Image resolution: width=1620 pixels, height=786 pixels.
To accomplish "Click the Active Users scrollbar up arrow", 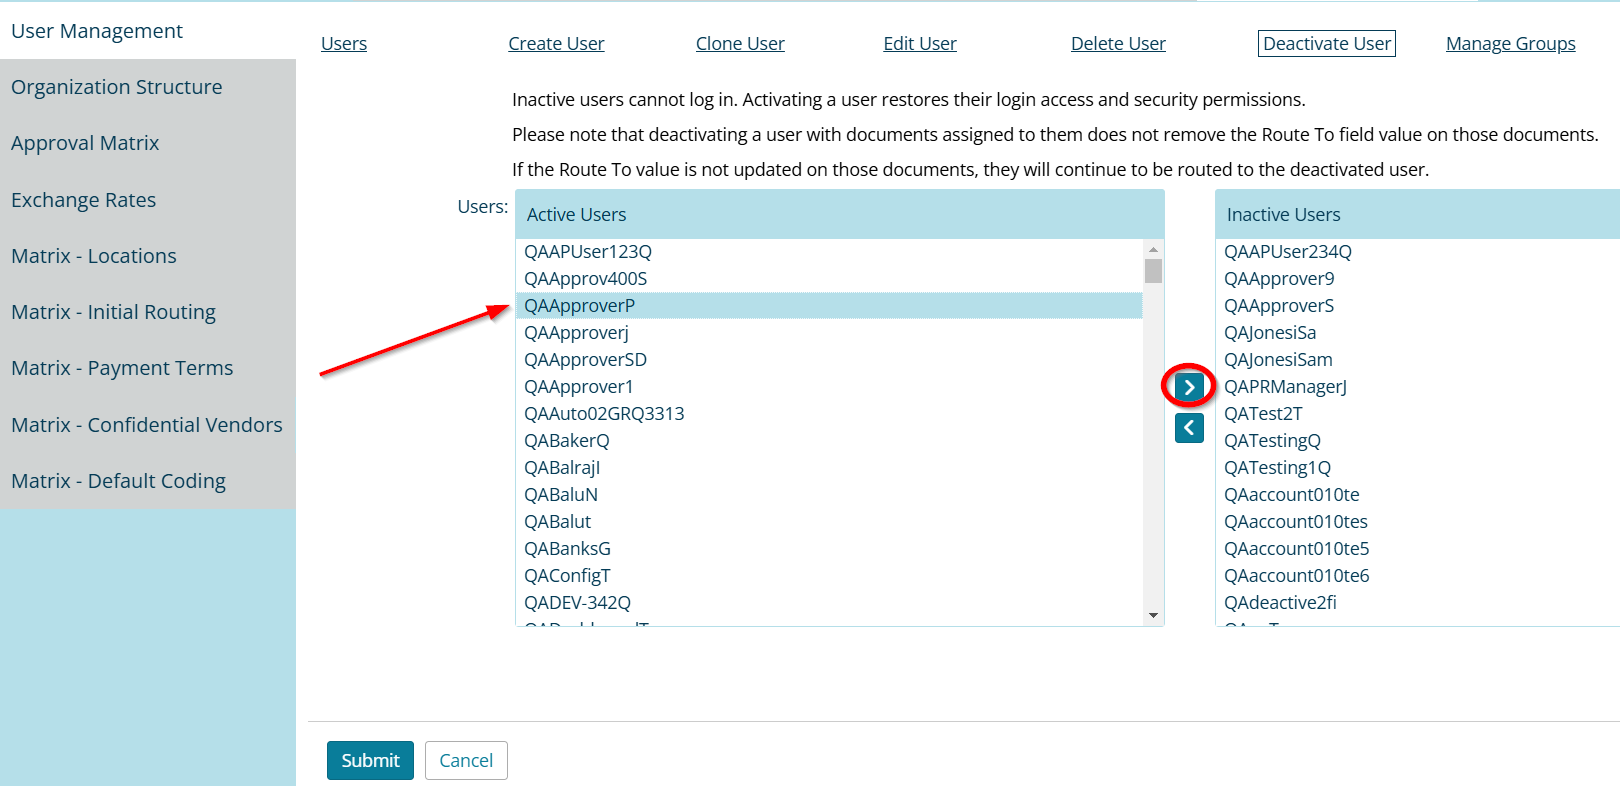I will [x=1153, y=250].
